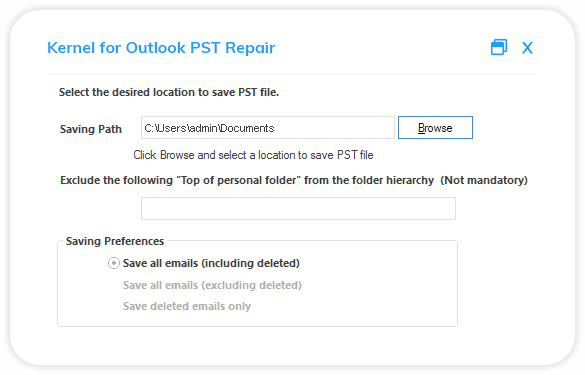
Task: Choose 'Save deleted emails only' option
Action: (x=187, y=306)
